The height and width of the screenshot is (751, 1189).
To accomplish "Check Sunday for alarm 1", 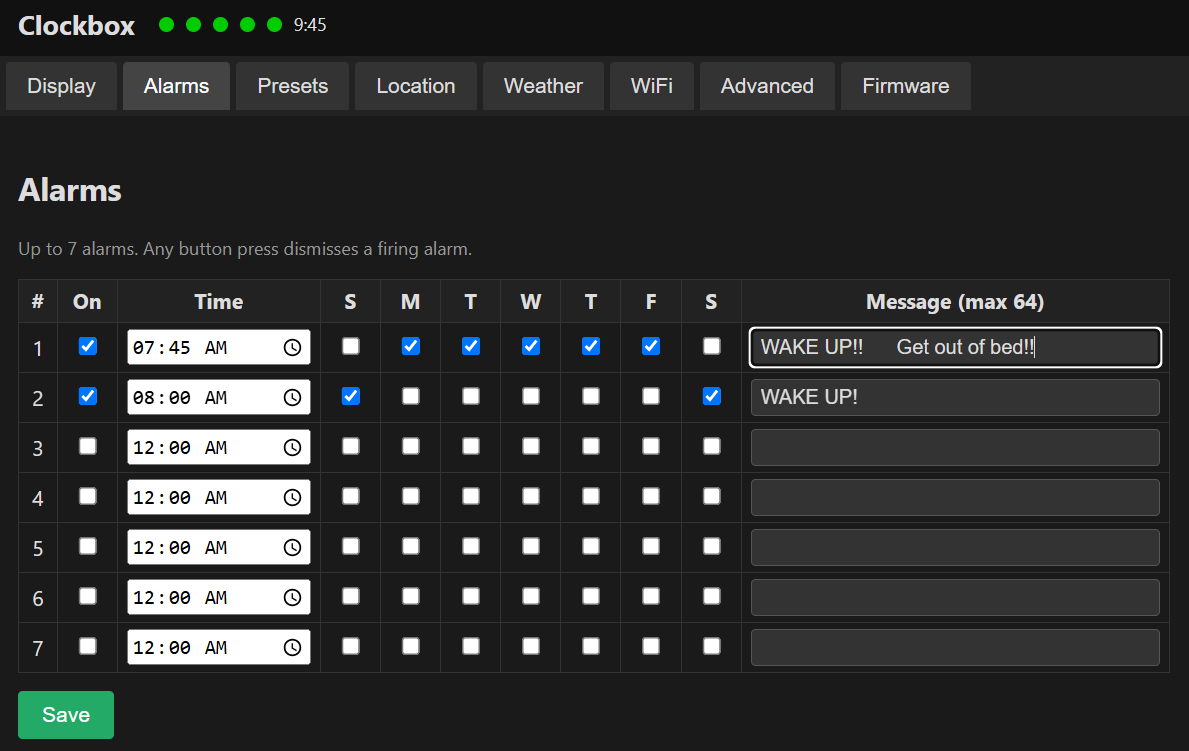I will click(350, 346).
